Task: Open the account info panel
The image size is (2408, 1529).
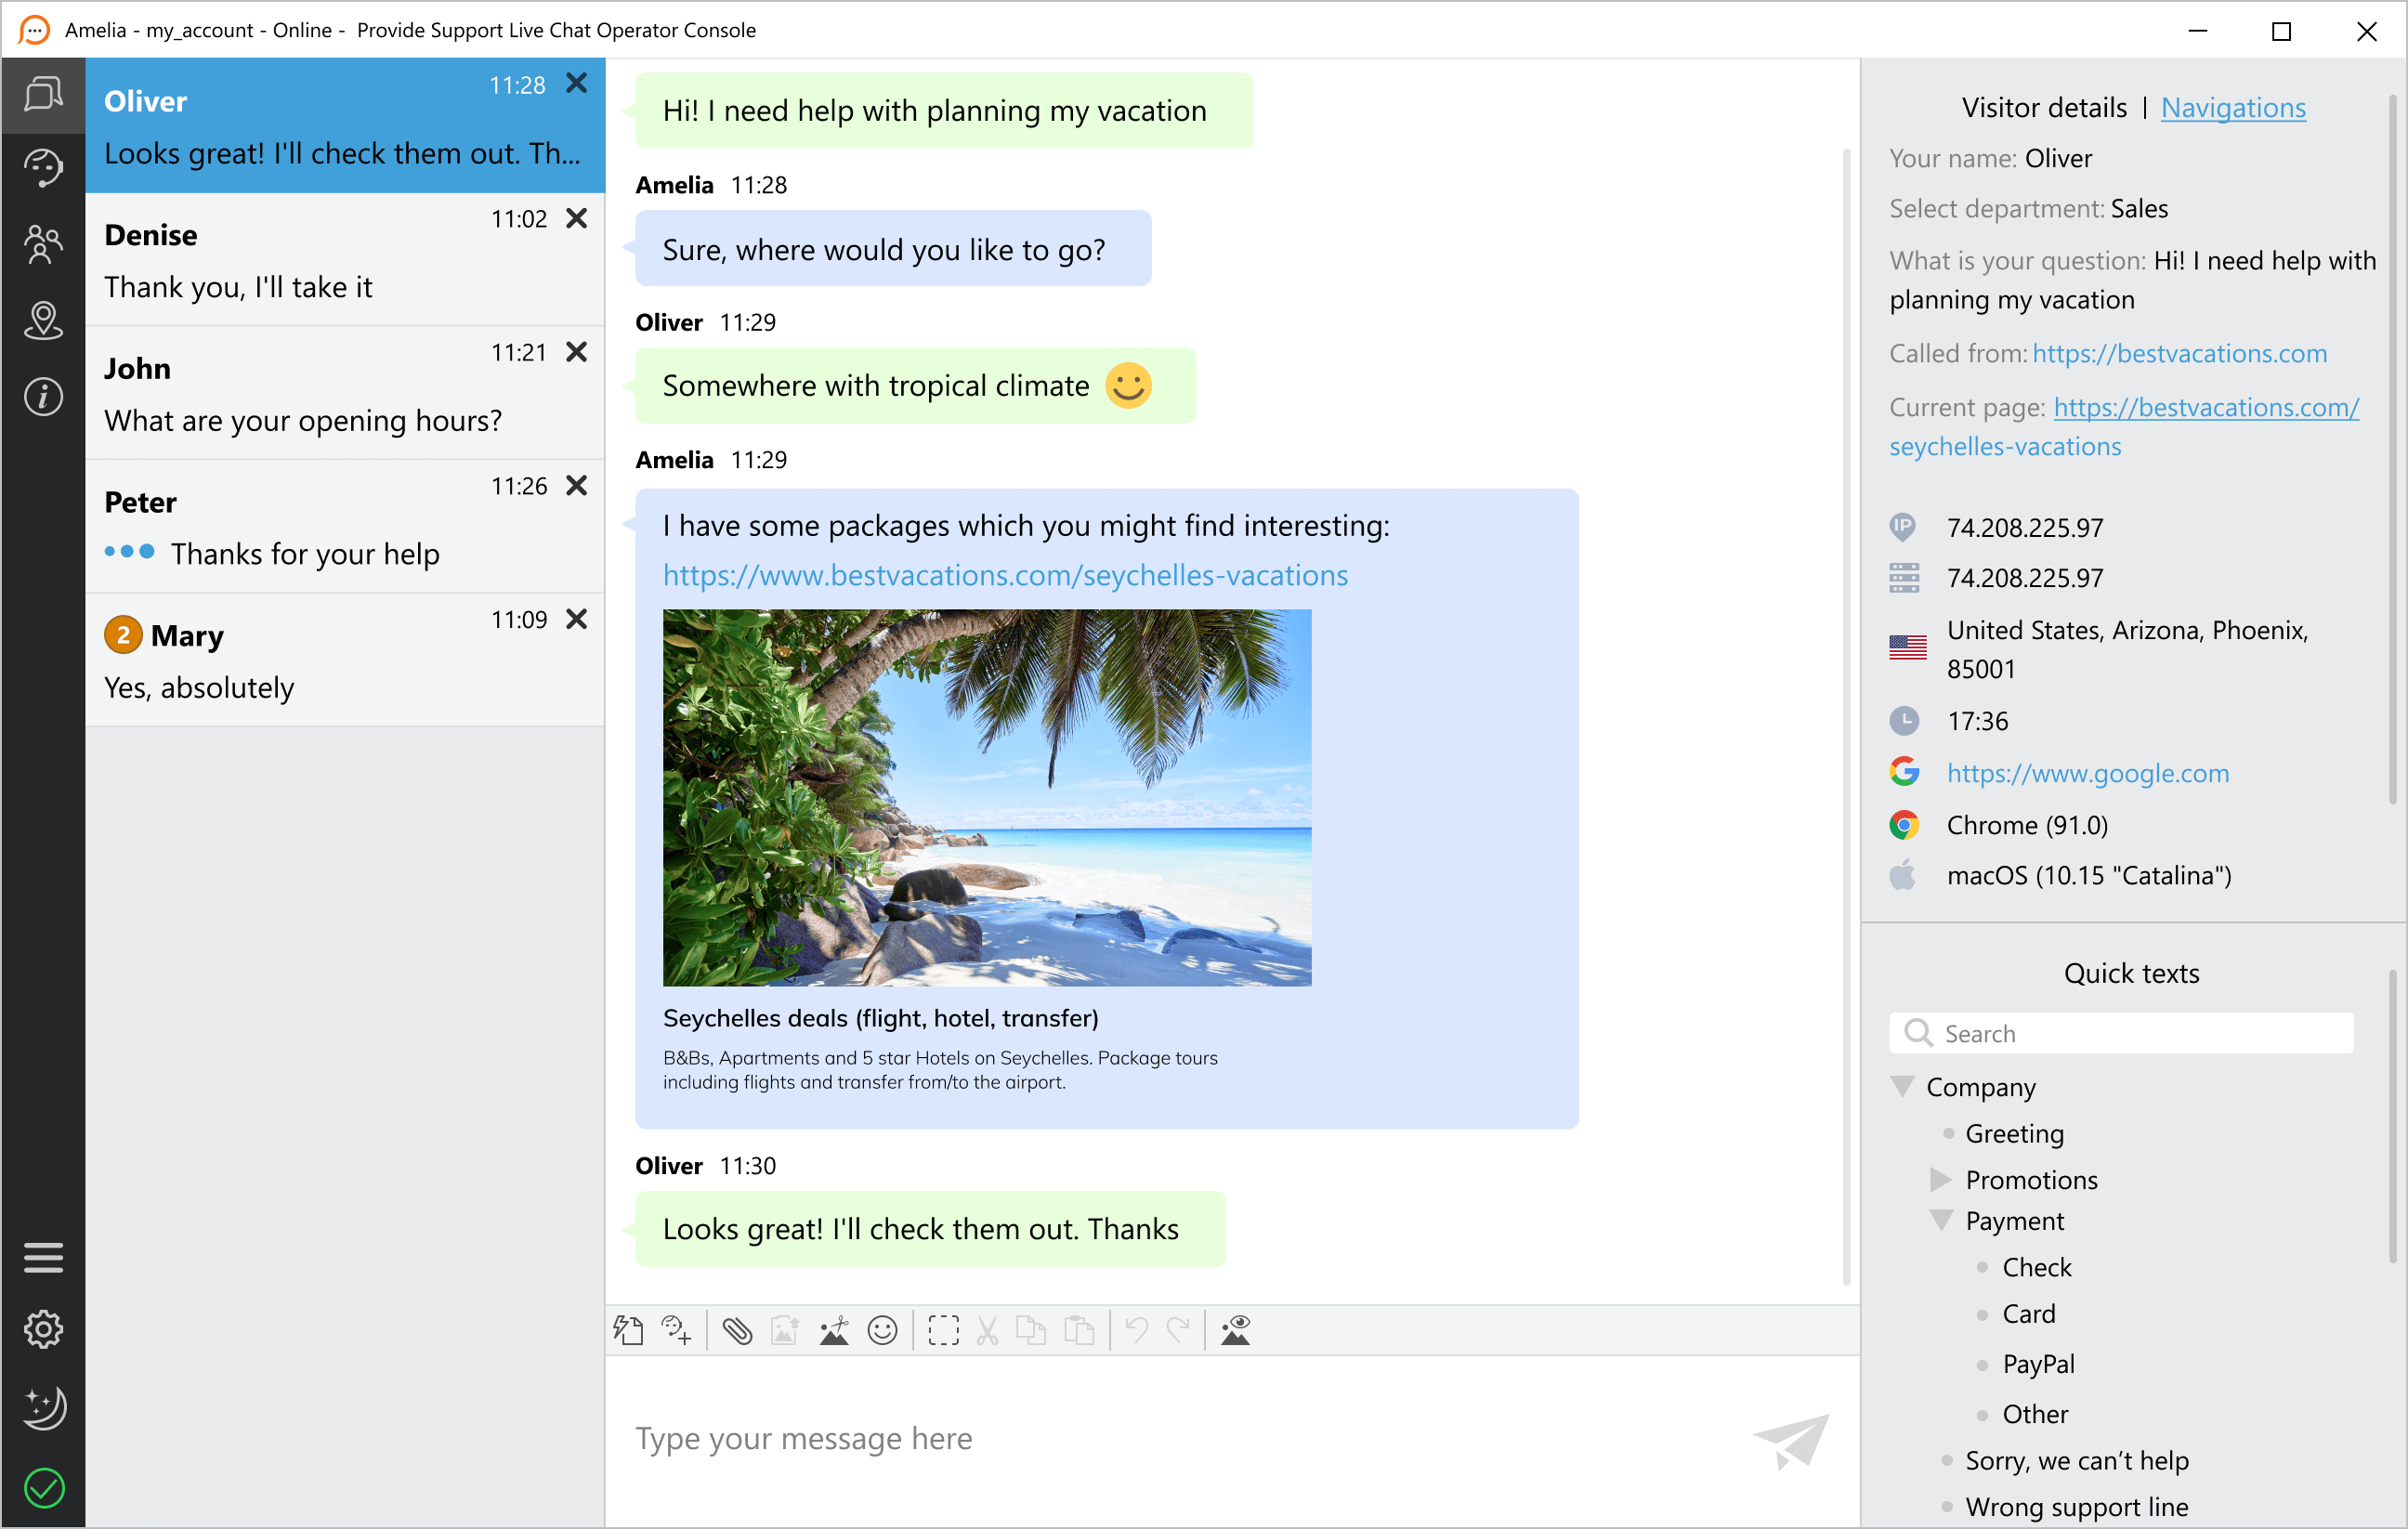Action: [44, 396]
